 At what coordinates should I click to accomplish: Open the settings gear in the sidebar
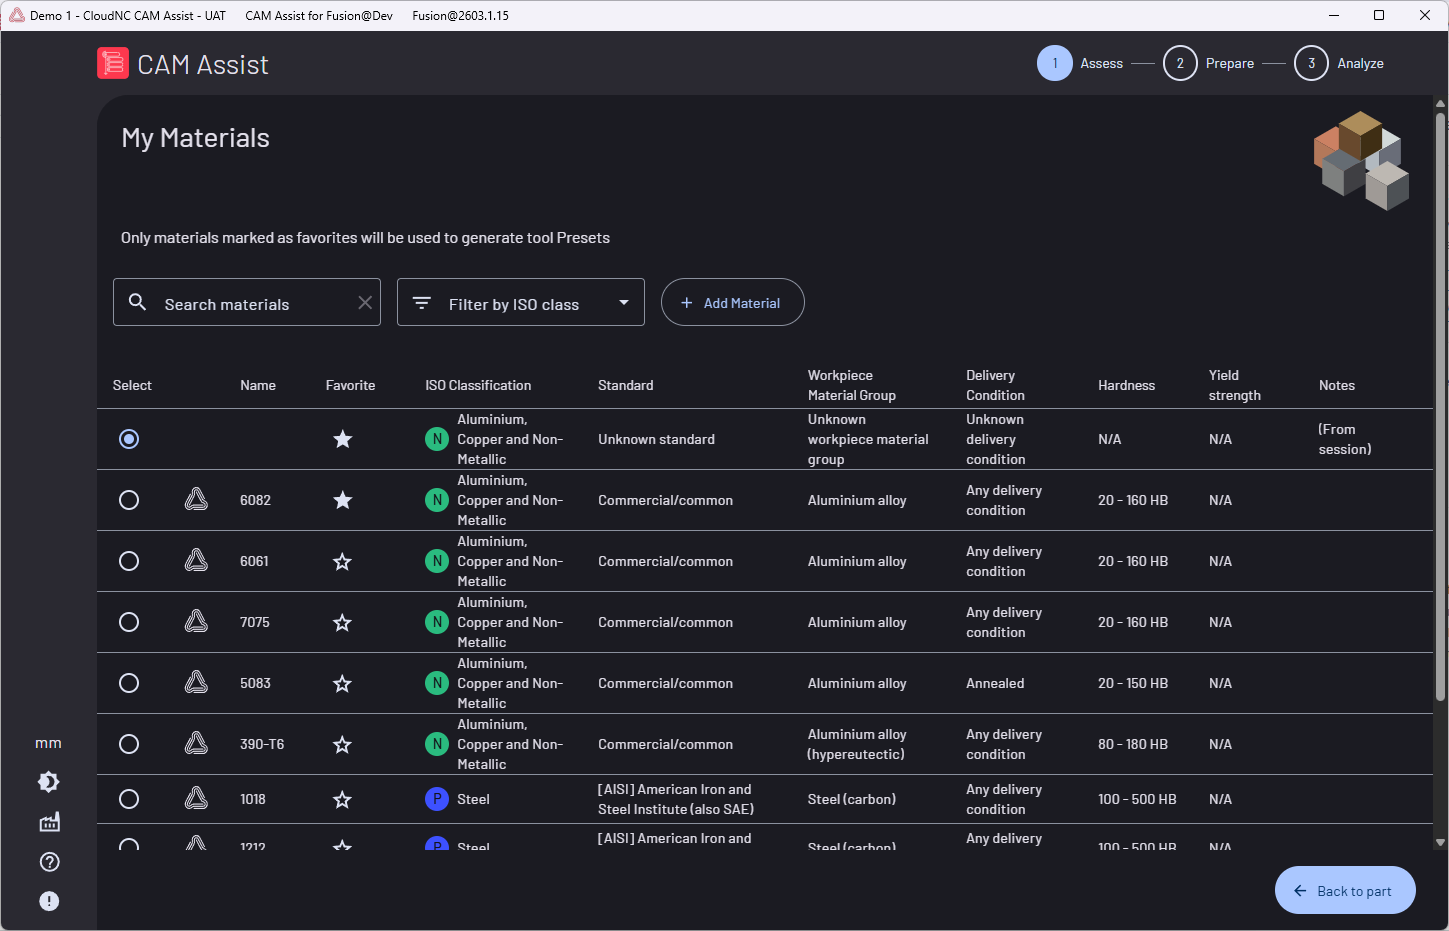(x=49, y=782)
